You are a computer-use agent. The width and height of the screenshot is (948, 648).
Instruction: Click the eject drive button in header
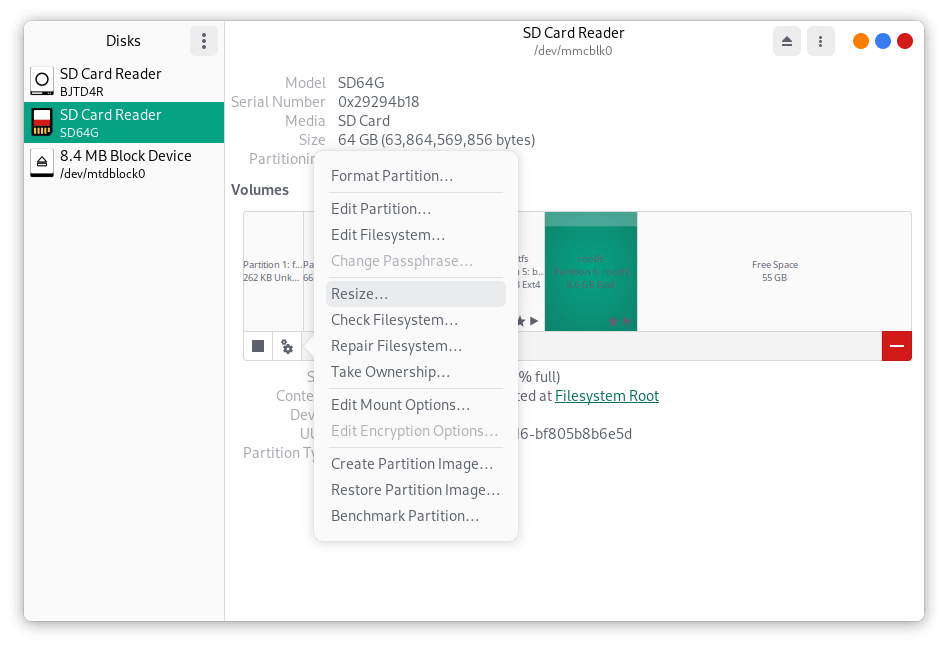787,41
